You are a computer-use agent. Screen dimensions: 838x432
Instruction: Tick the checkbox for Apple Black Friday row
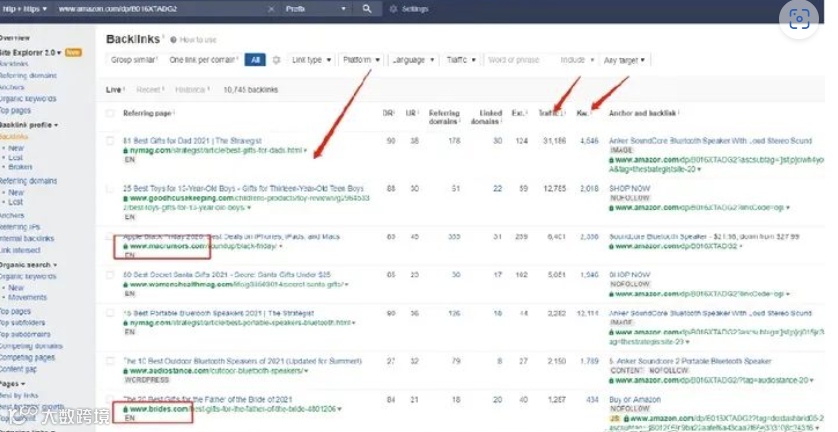coord(110,236)
